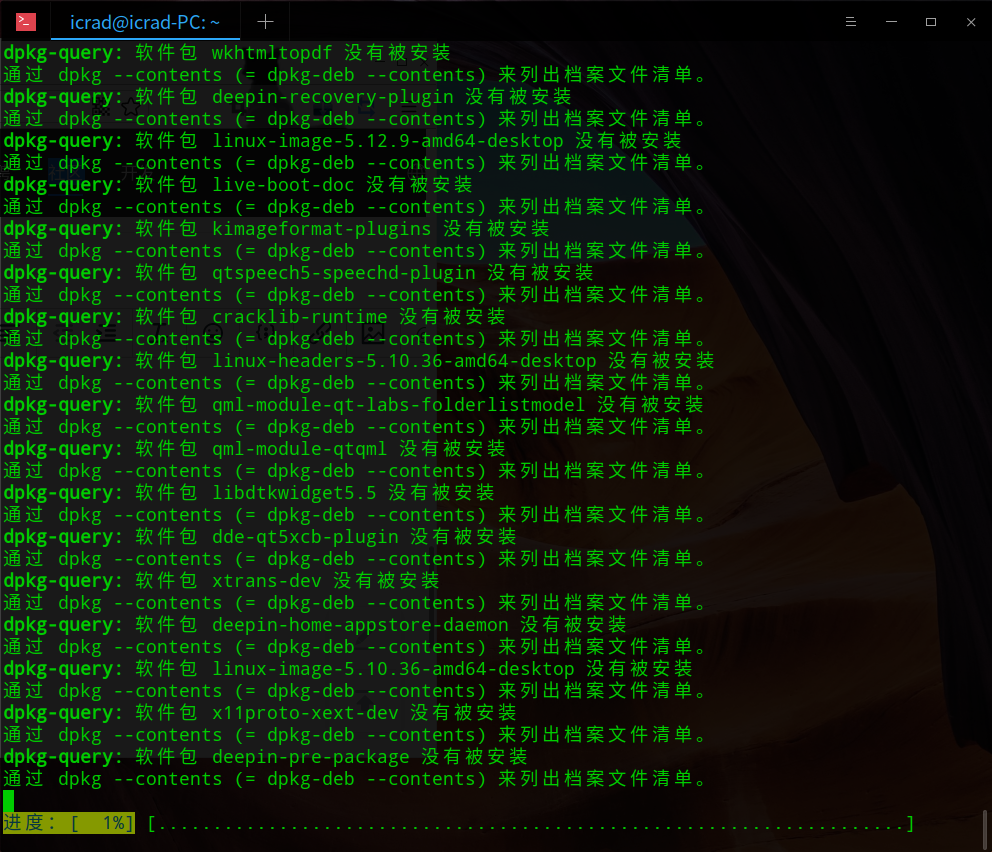The width and height of the screenshot is (992, 852).
Task: Open the hamburger main menu
Action: click(850, 22)
